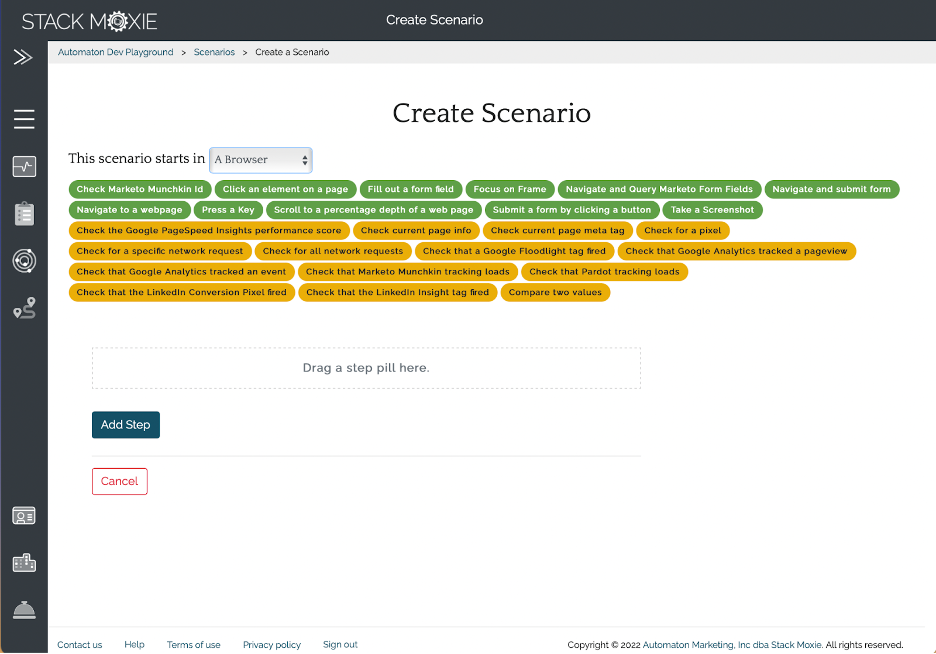The width and height of the screenshot is (936, 654).
Task: Open the 'A Browser' scenario start dropdown
Action: click(x=260, y=160)
